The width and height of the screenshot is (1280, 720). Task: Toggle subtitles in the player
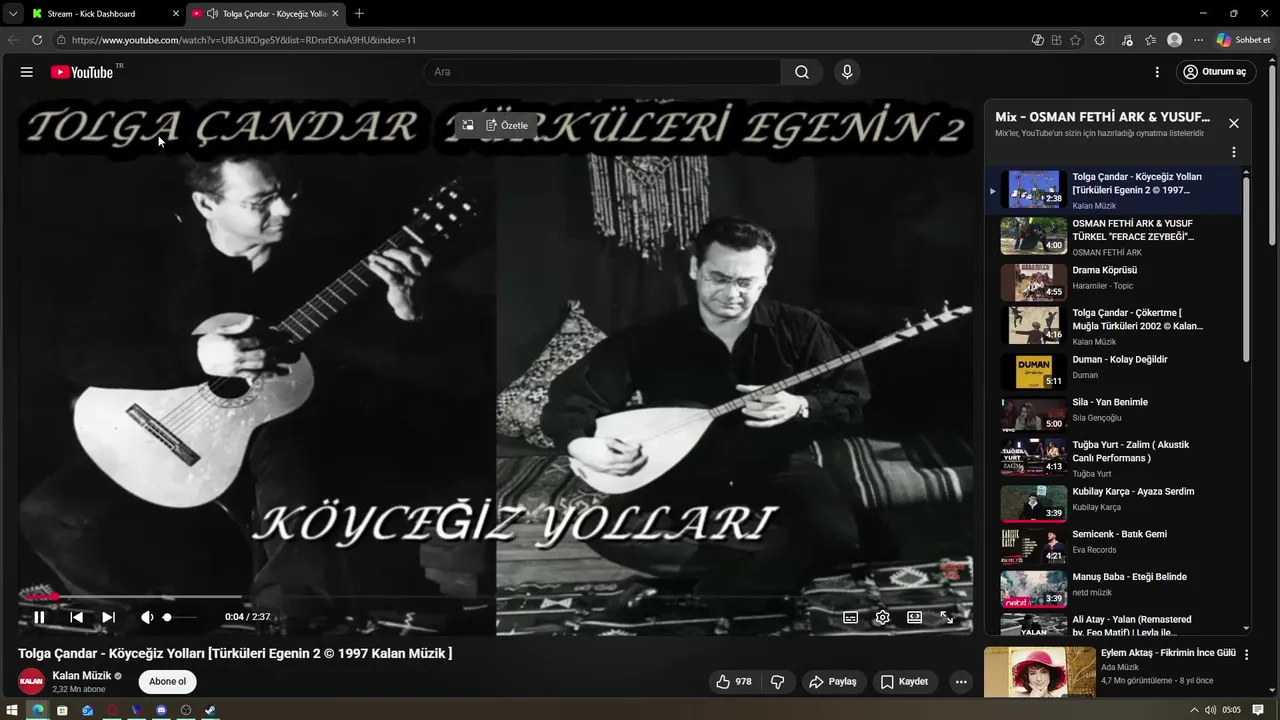tap(851, 617)
